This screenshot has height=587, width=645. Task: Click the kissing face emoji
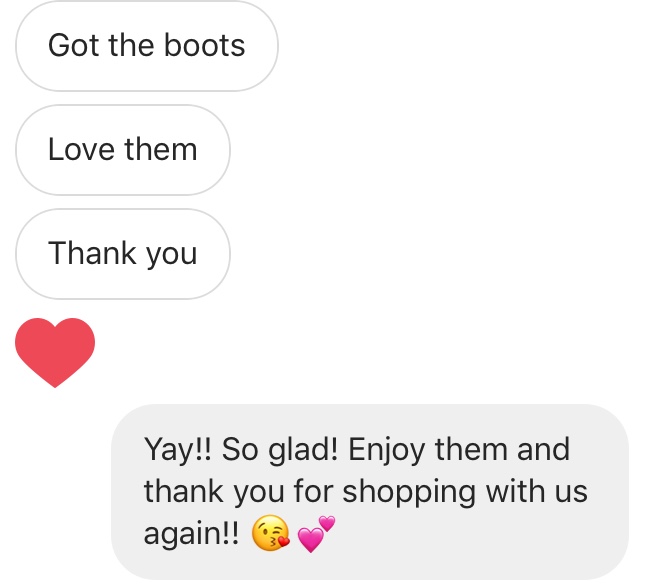[271, 533]
